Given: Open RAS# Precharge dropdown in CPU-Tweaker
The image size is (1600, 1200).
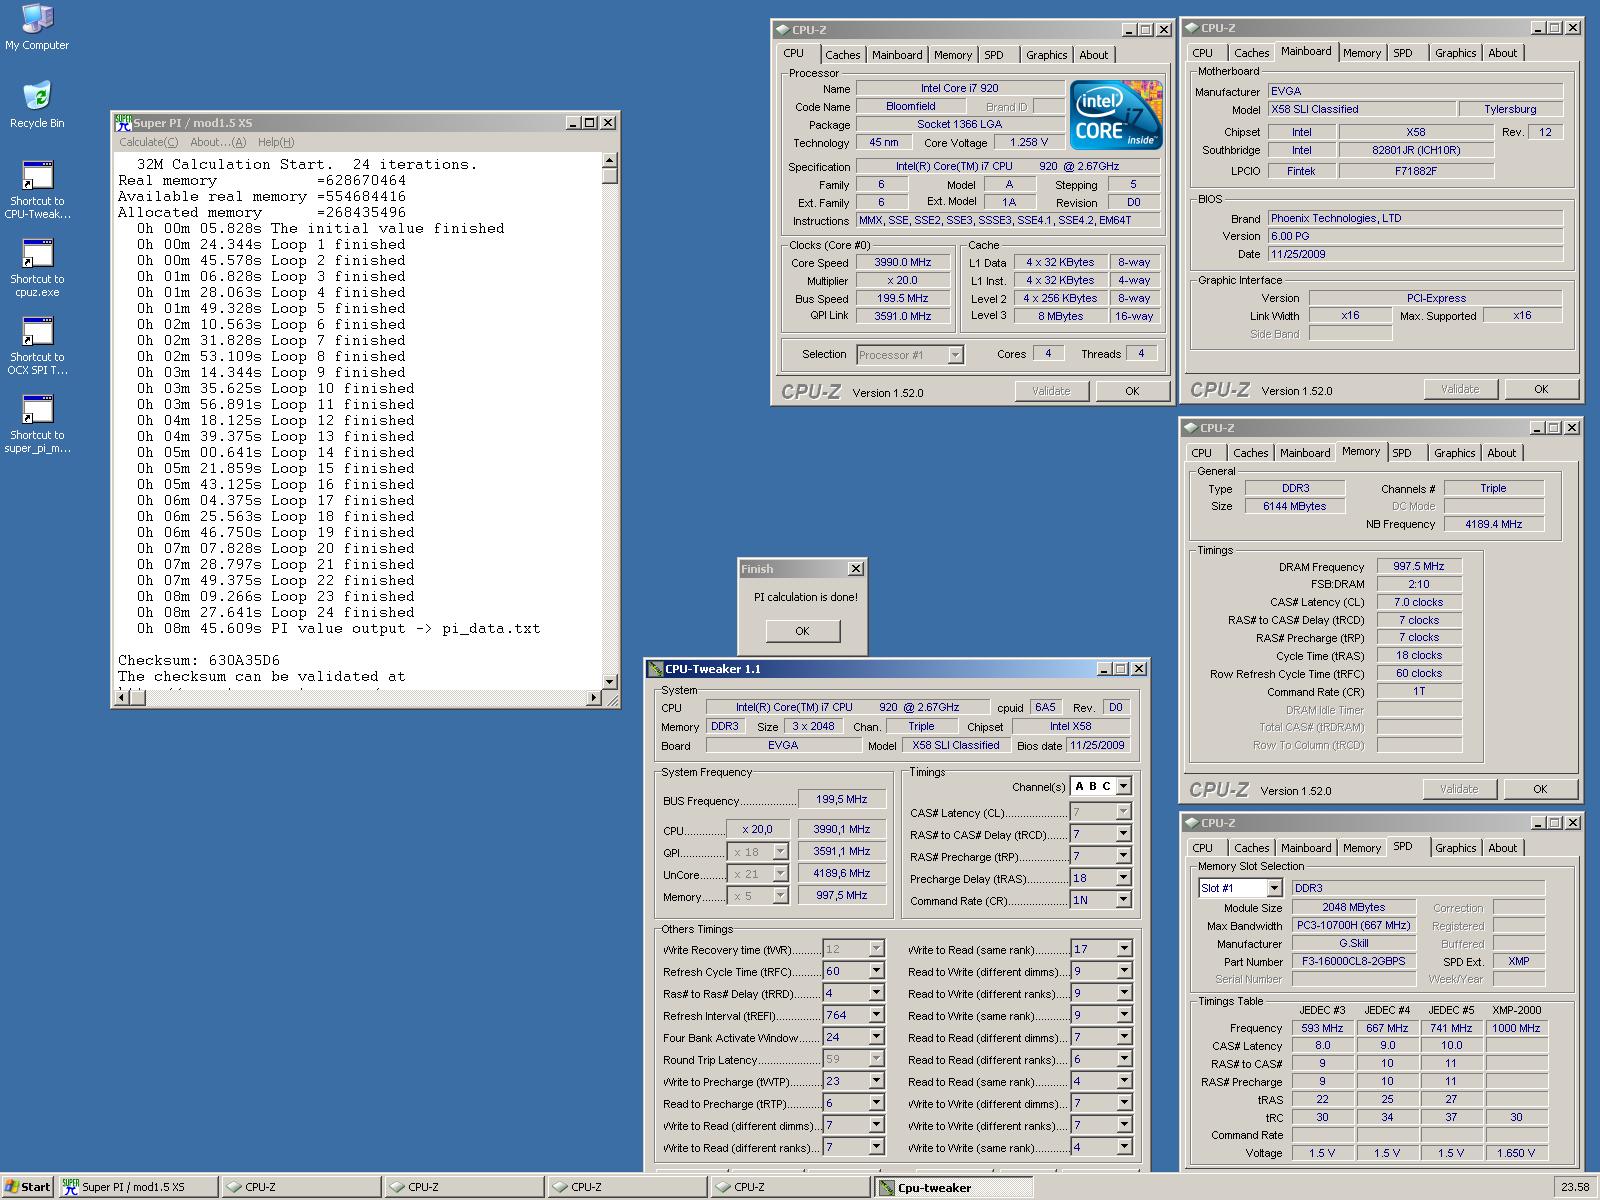Looking at the screenshot, I should coord(1123,856).
